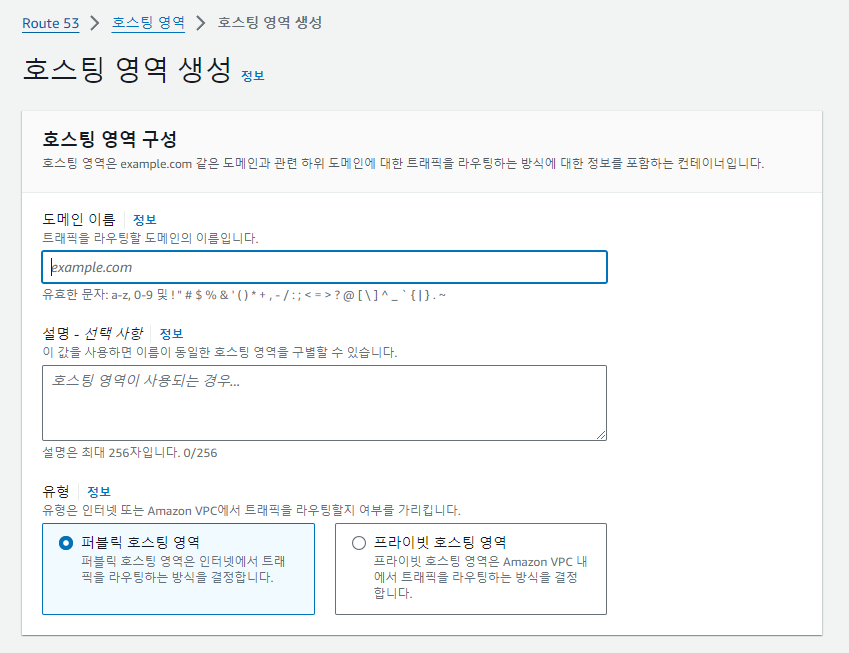
Task: Grab the textarea resize handle corner
Action: pyautogui.click(x=601, y=435)
